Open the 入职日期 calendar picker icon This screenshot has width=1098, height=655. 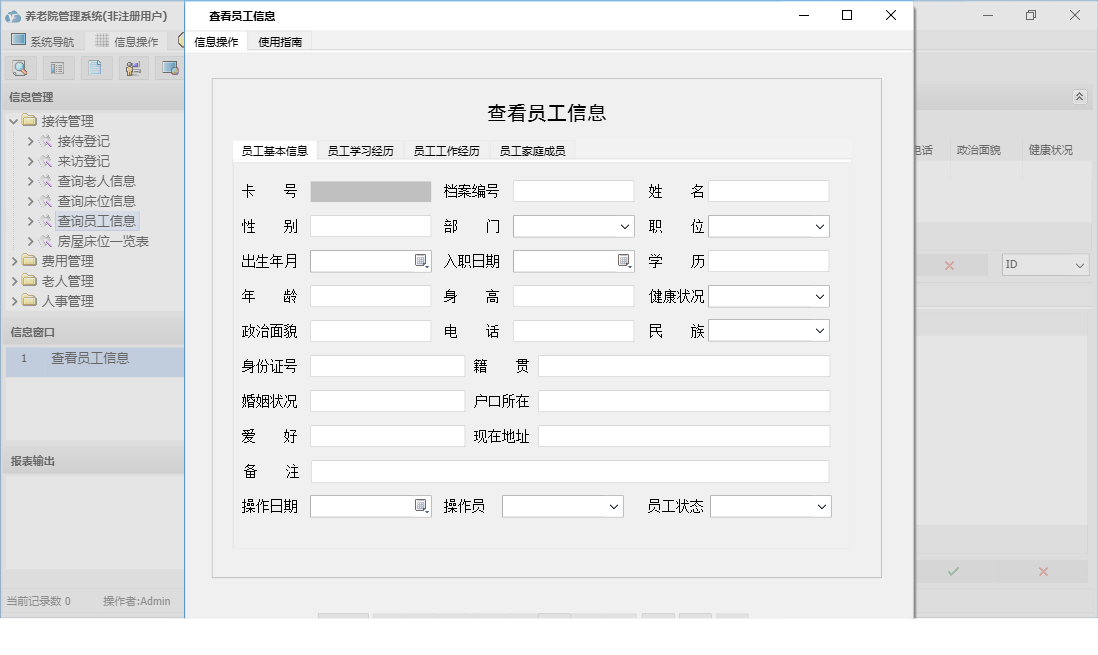[625, 260]
